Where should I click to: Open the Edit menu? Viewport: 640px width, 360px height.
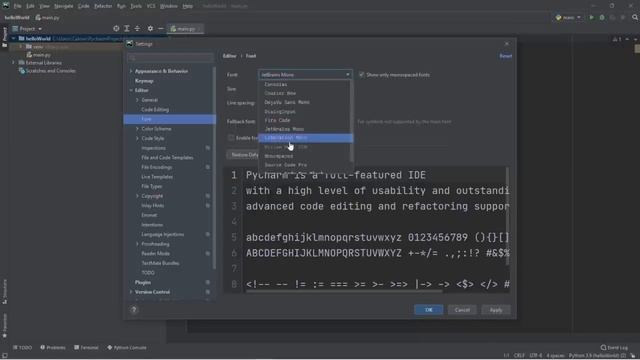pos(31,6)
